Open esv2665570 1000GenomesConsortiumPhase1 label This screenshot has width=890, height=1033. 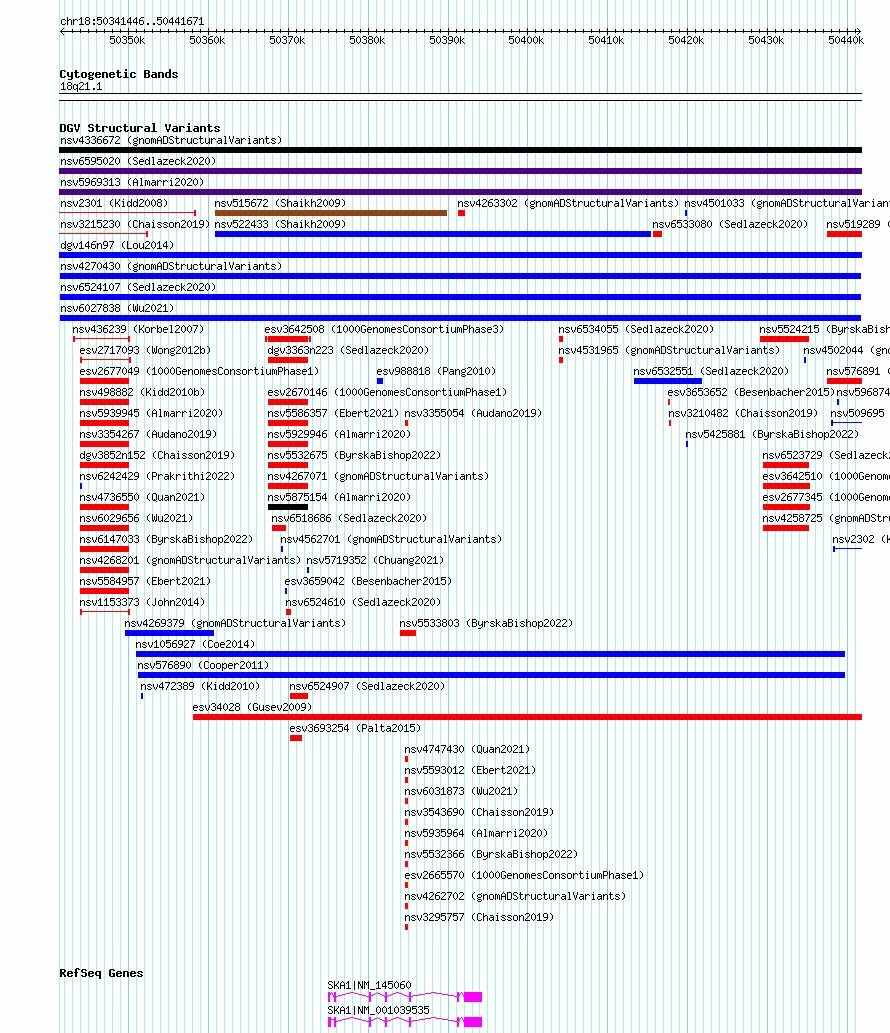pyautogui.click(x=524, y=876)
